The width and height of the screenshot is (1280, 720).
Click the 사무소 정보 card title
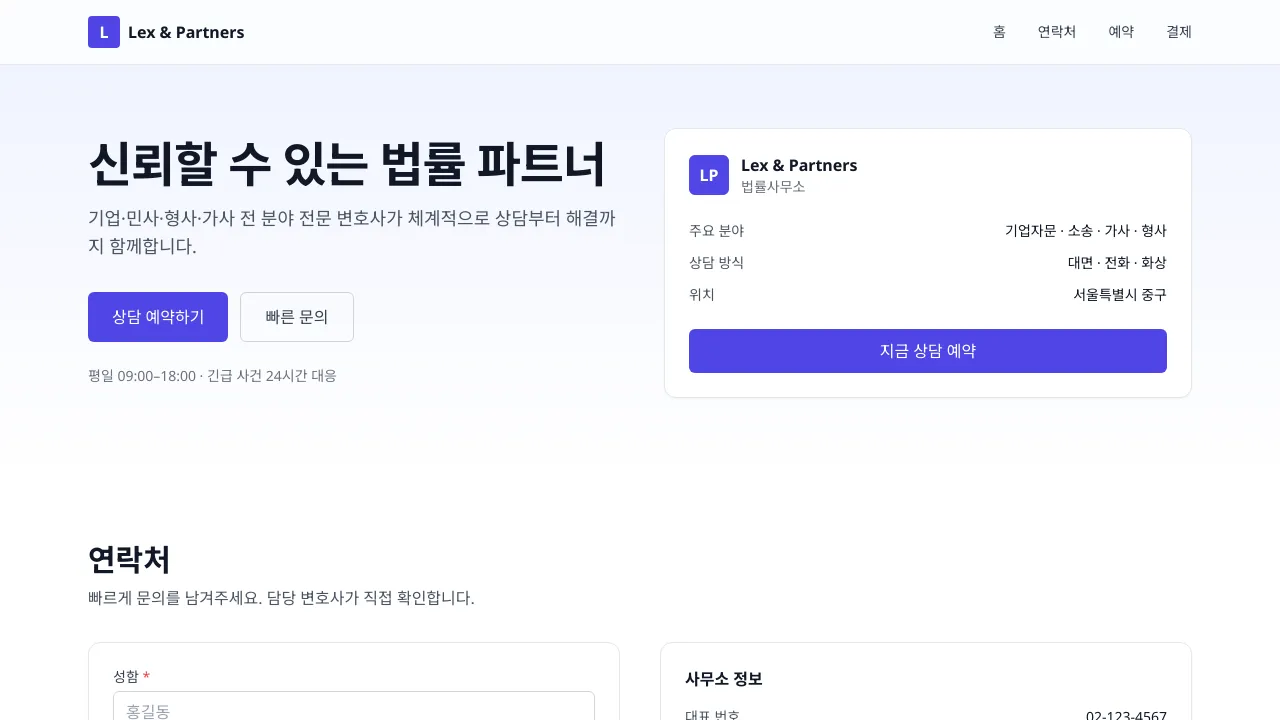723,679
